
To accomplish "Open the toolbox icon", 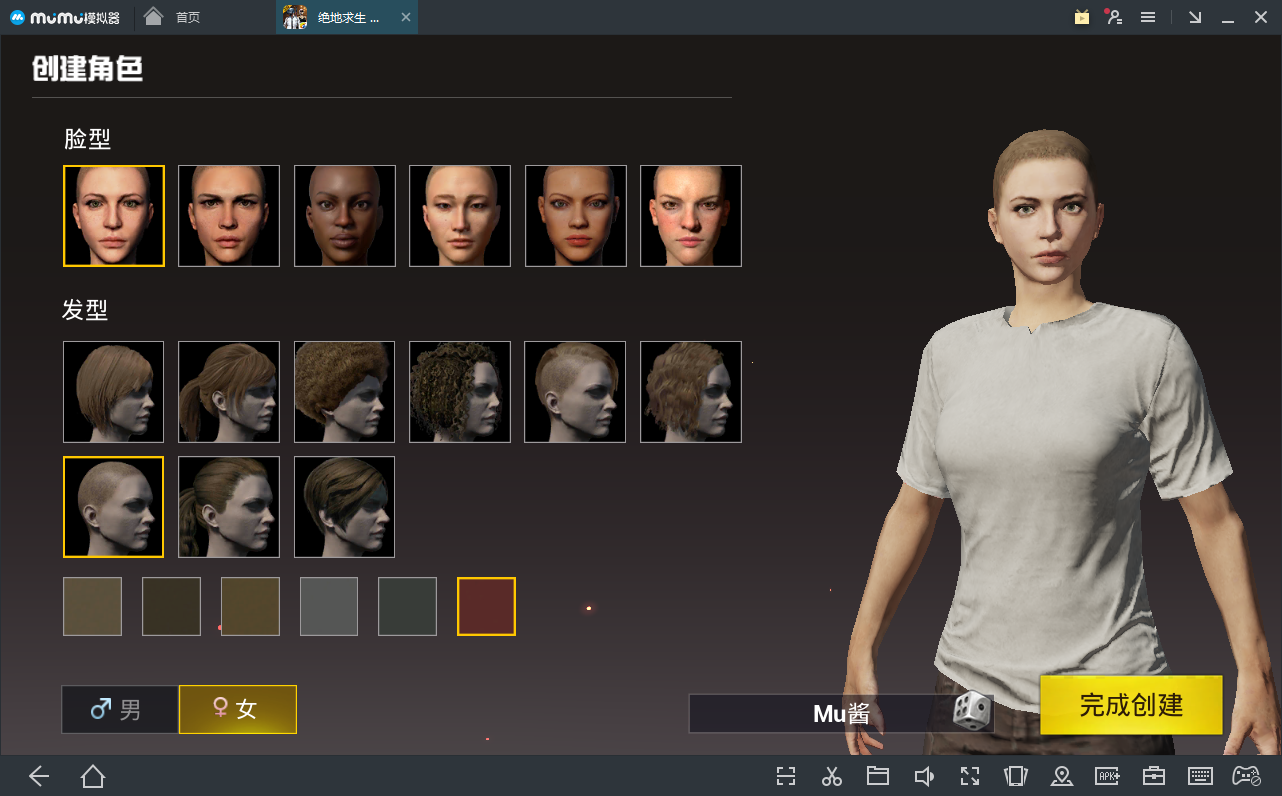I will (1154, 776).
